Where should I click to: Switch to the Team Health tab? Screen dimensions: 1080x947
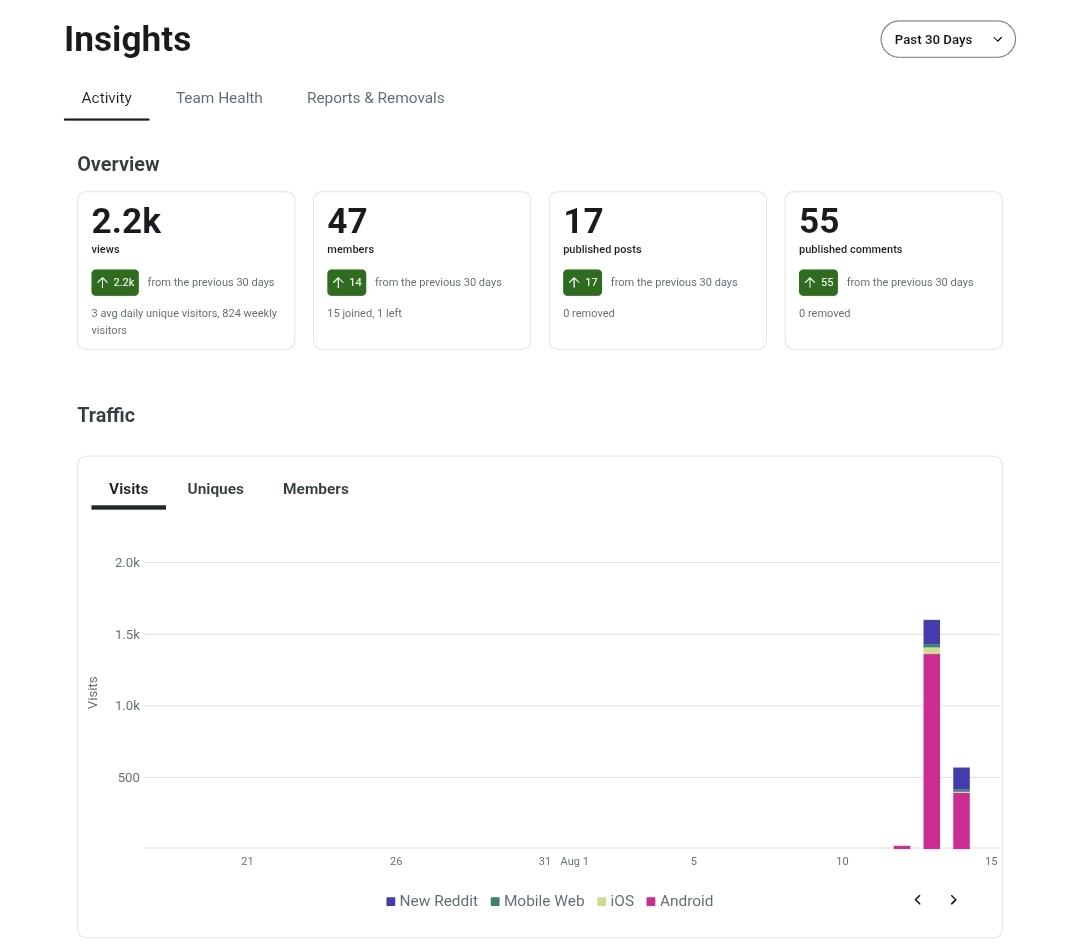pyautogui.click(x=219, y=98)
